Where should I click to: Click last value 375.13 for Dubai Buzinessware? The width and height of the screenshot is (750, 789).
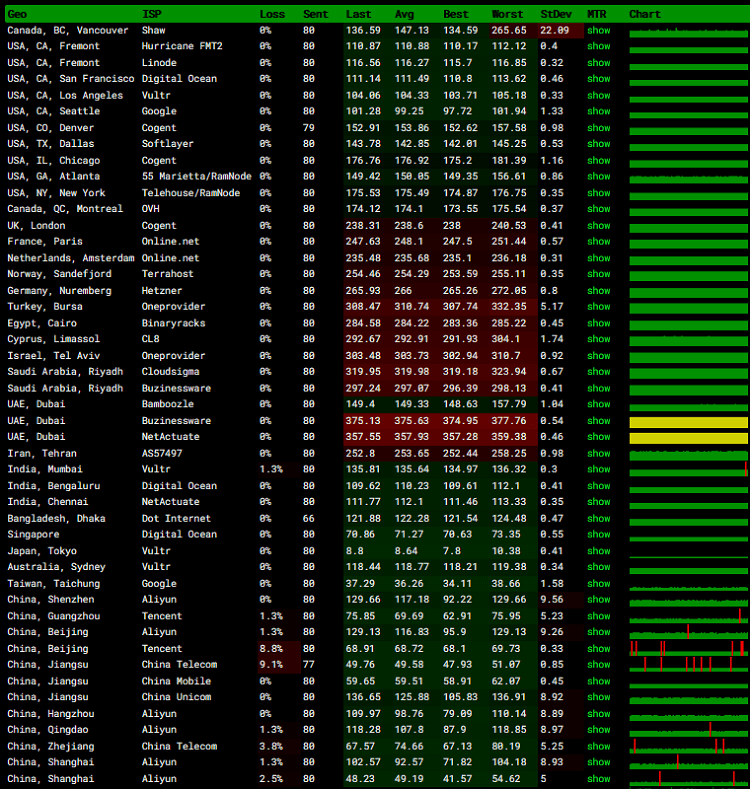point(363,421)
